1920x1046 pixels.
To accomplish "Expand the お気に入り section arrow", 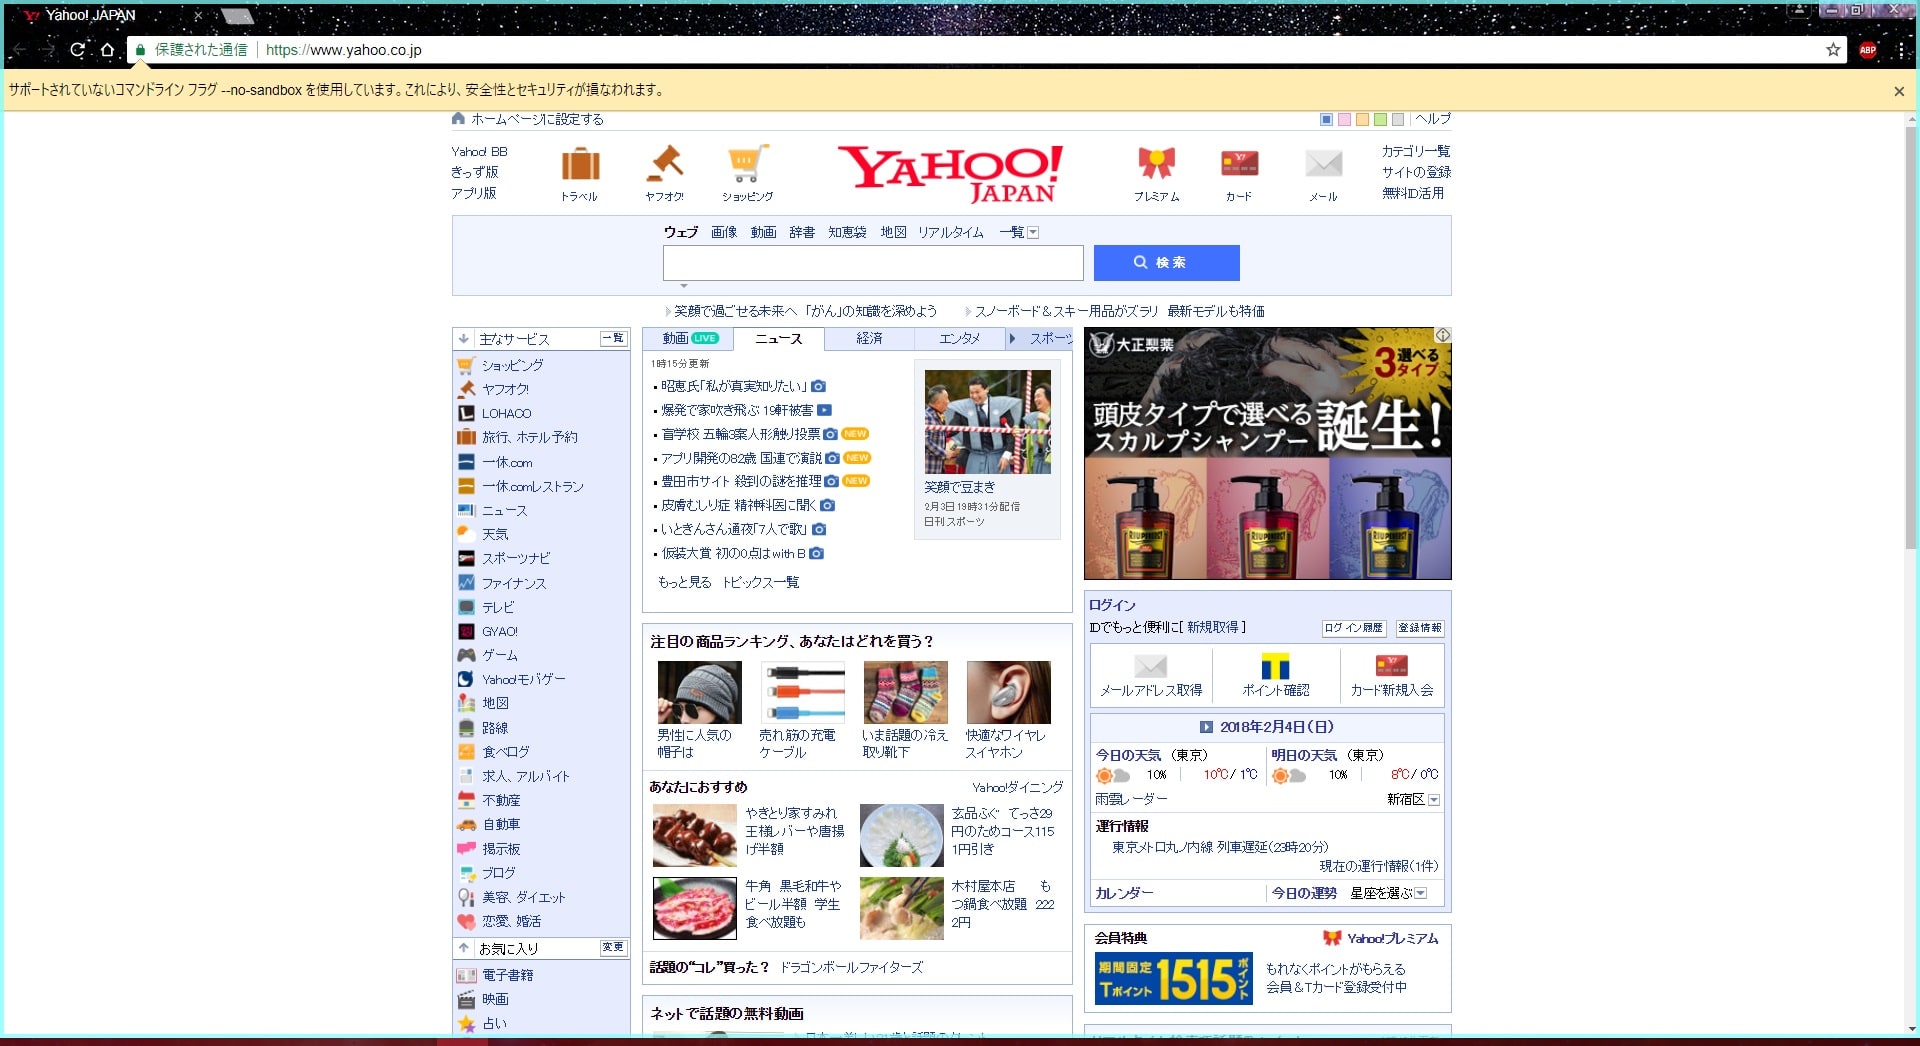I will (x=463, y=948).
